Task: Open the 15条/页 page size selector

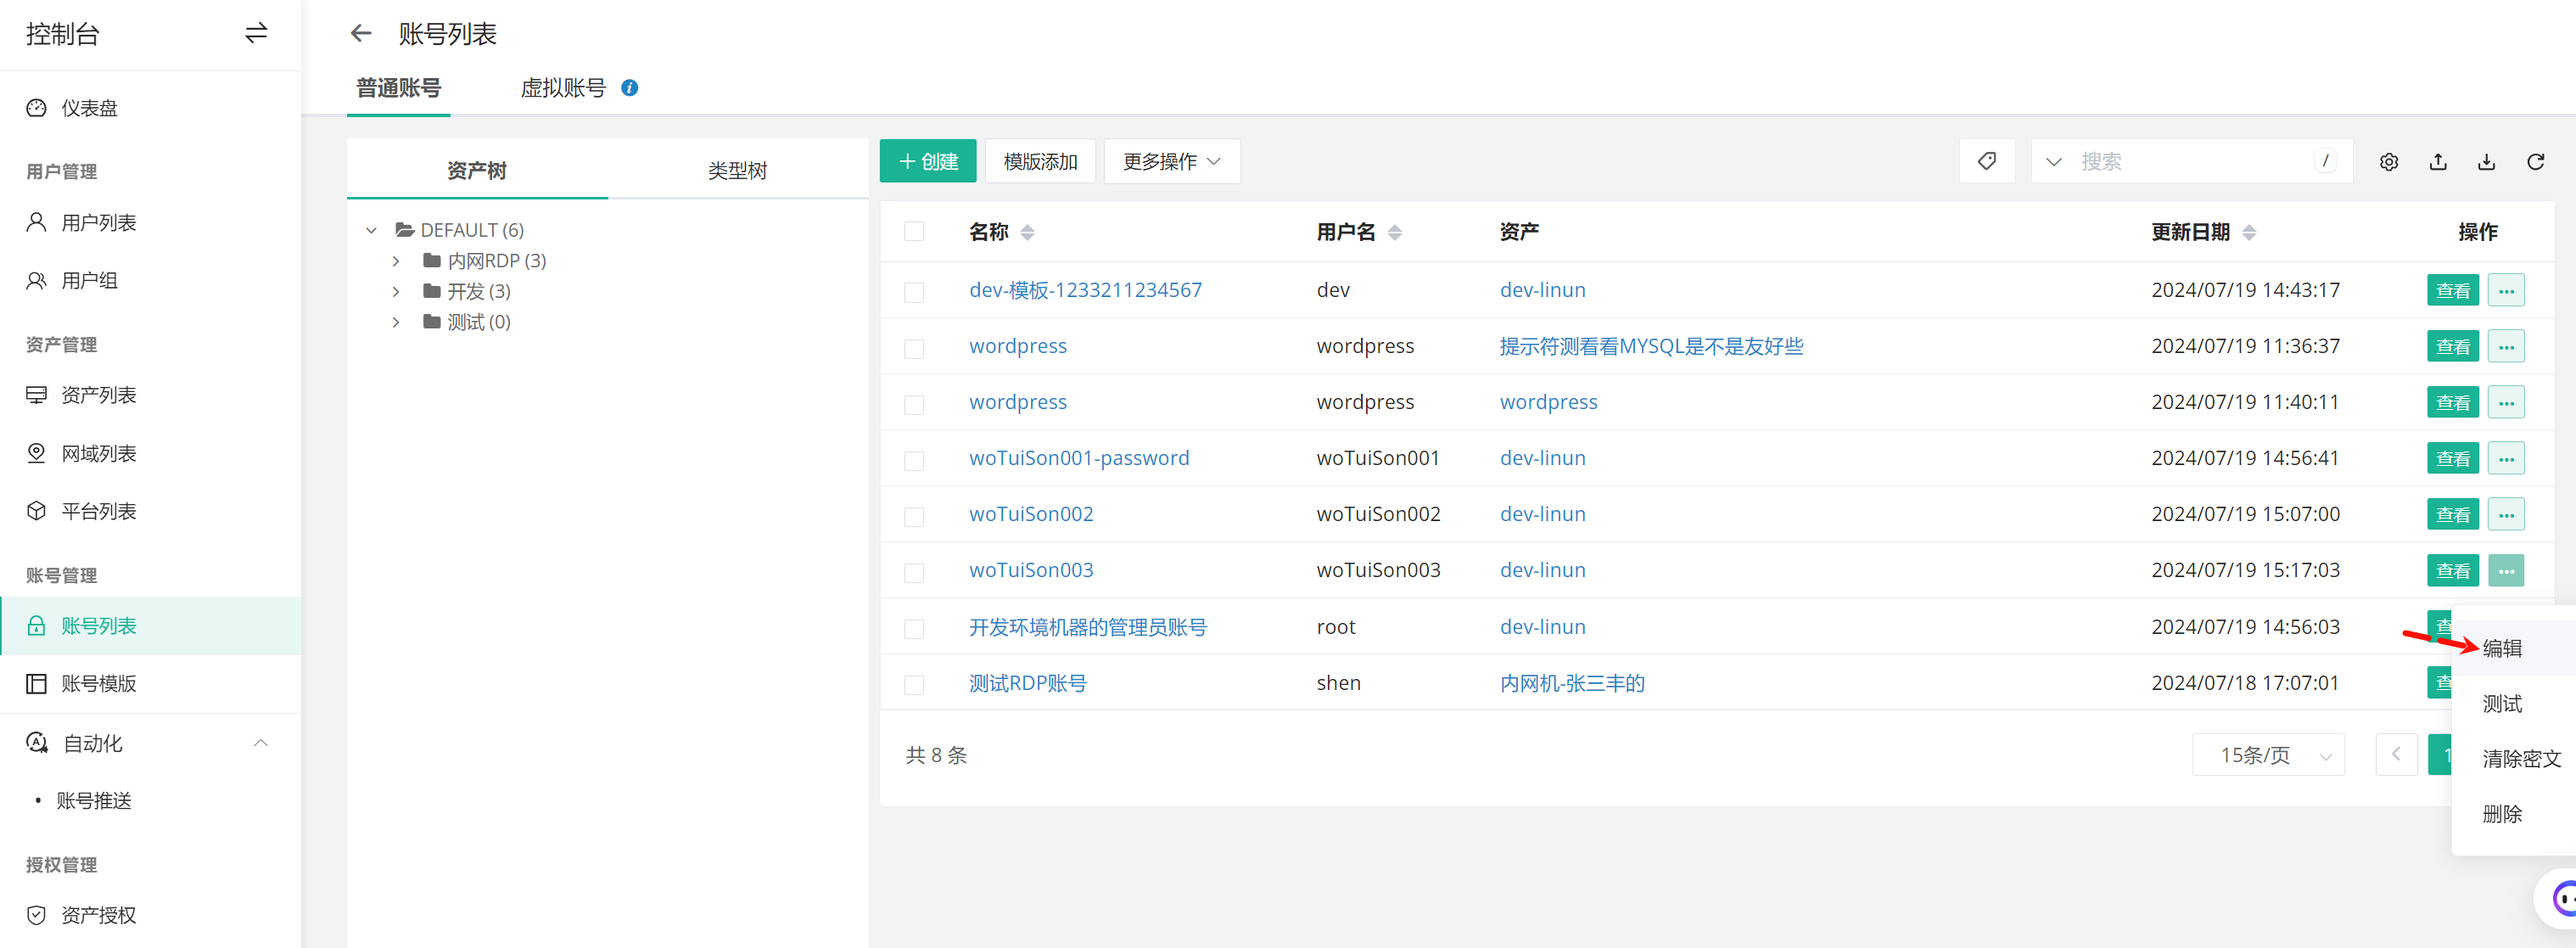Action: 2267,755
